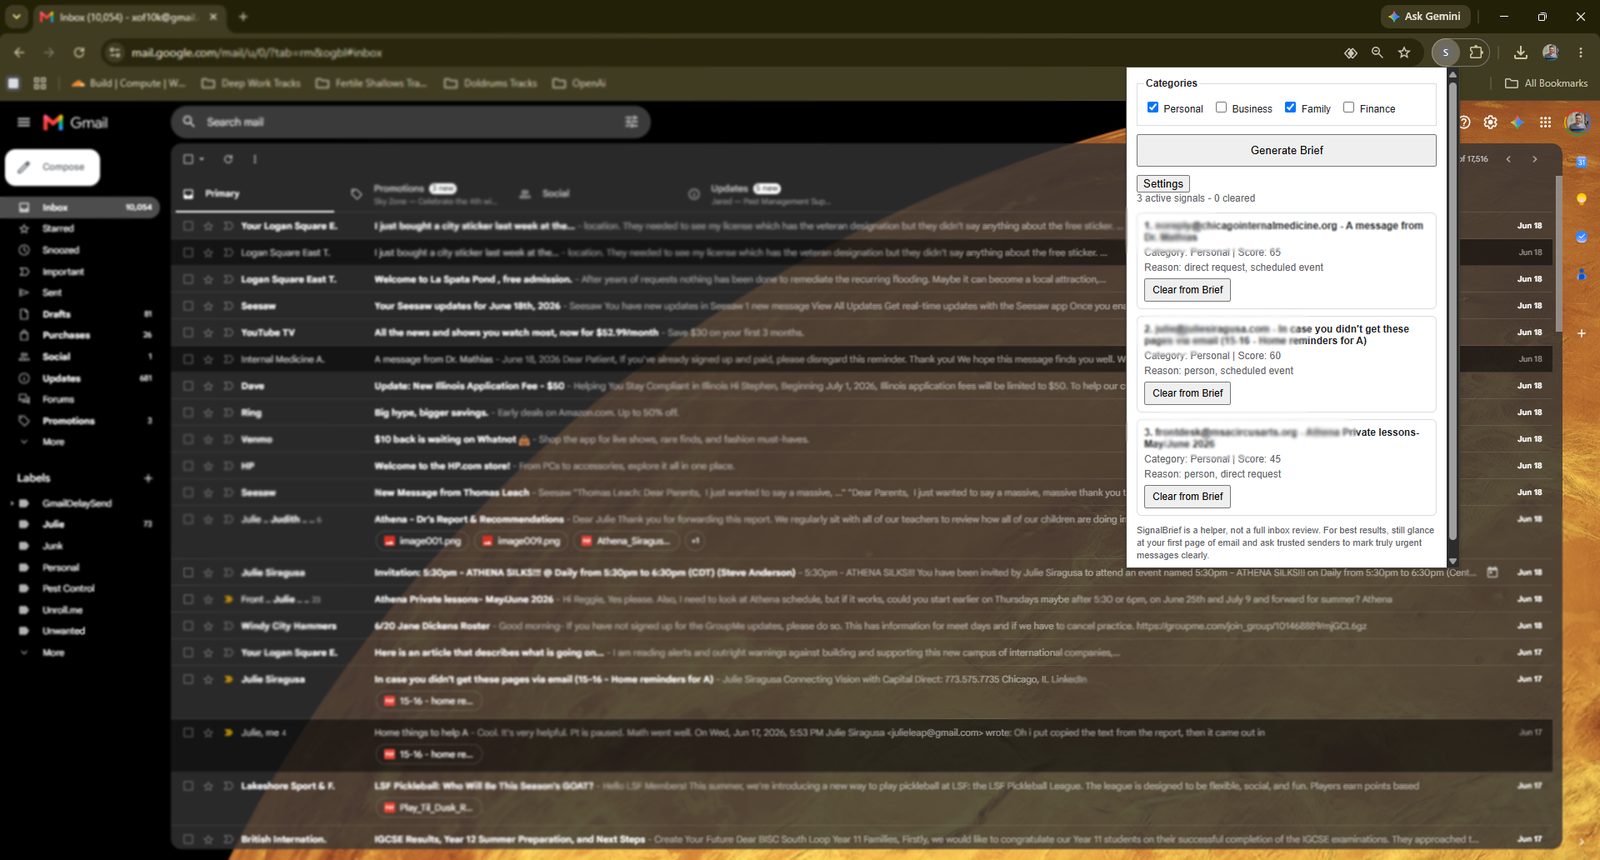Toggle the Personal category checkbox
Image resolution: width=1600 pixels, height=860 pixels.
pyautogui.click(x=1153, y=107)
